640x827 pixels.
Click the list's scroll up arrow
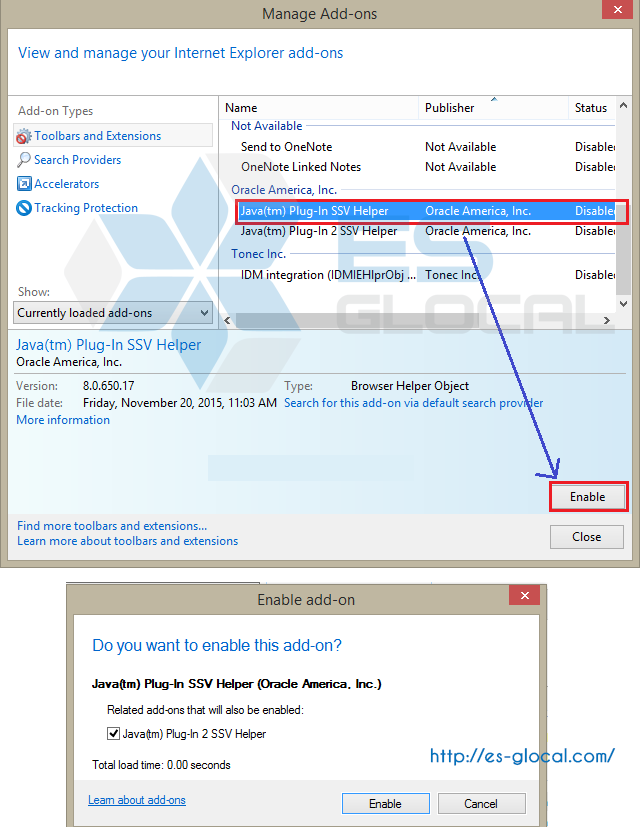623,106
